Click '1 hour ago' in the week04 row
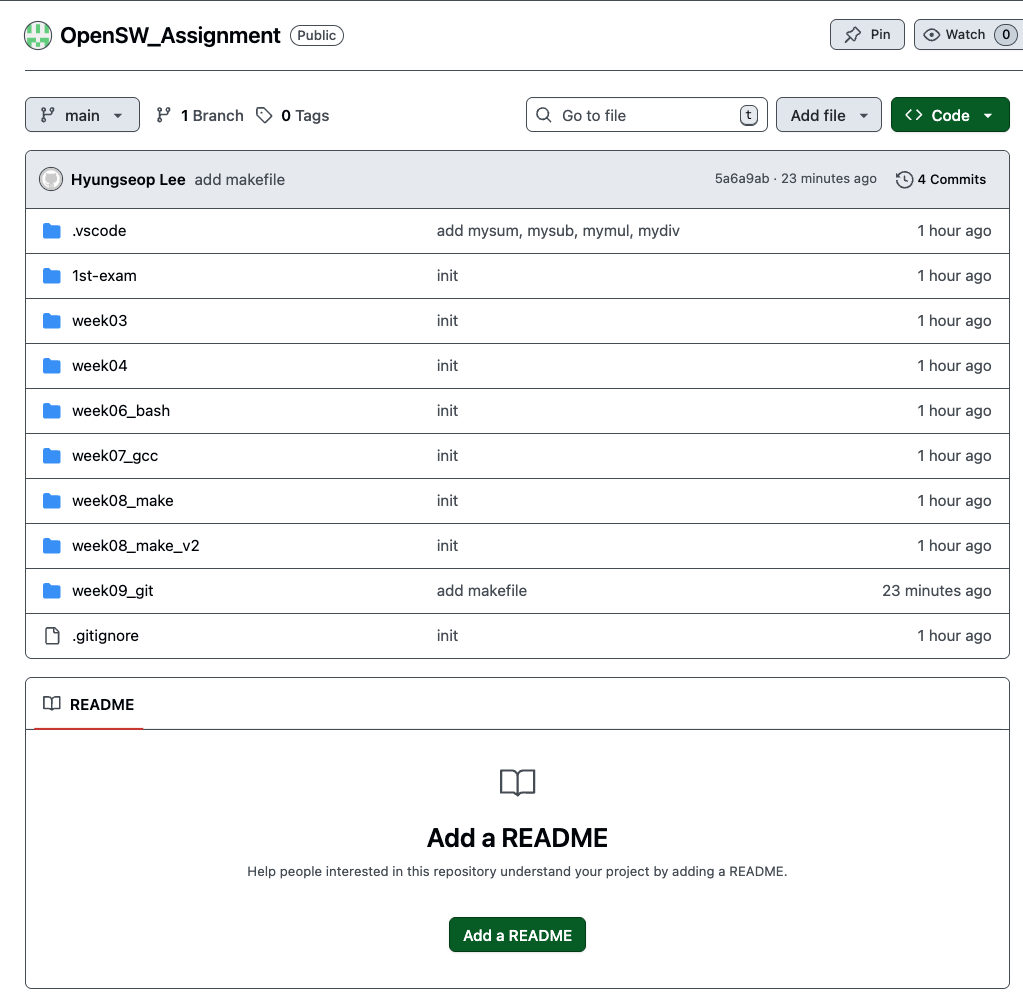Image resolution: width=1023 pixels, height=998 pixels. (x=954, y=366)
